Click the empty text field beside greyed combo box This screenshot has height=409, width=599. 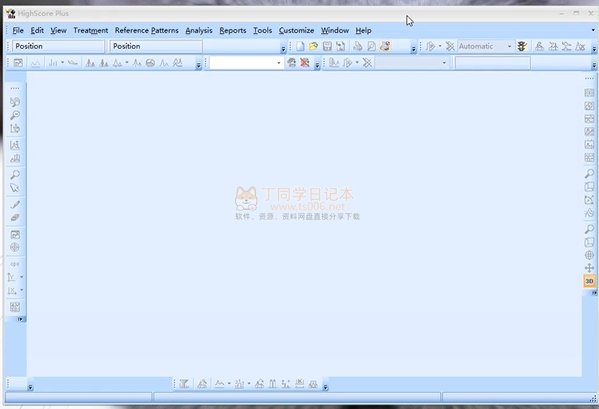click(492, 63)
